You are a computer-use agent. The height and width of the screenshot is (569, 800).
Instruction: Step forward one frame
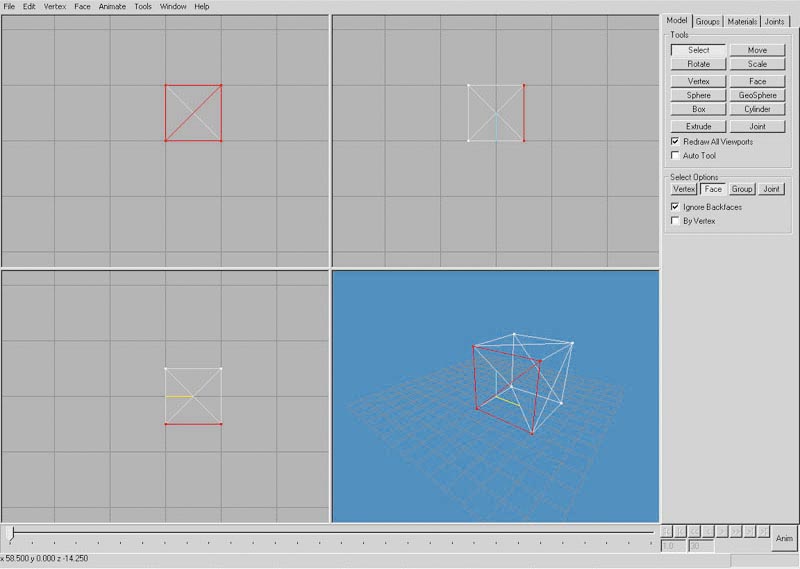(x=721, y=532)
